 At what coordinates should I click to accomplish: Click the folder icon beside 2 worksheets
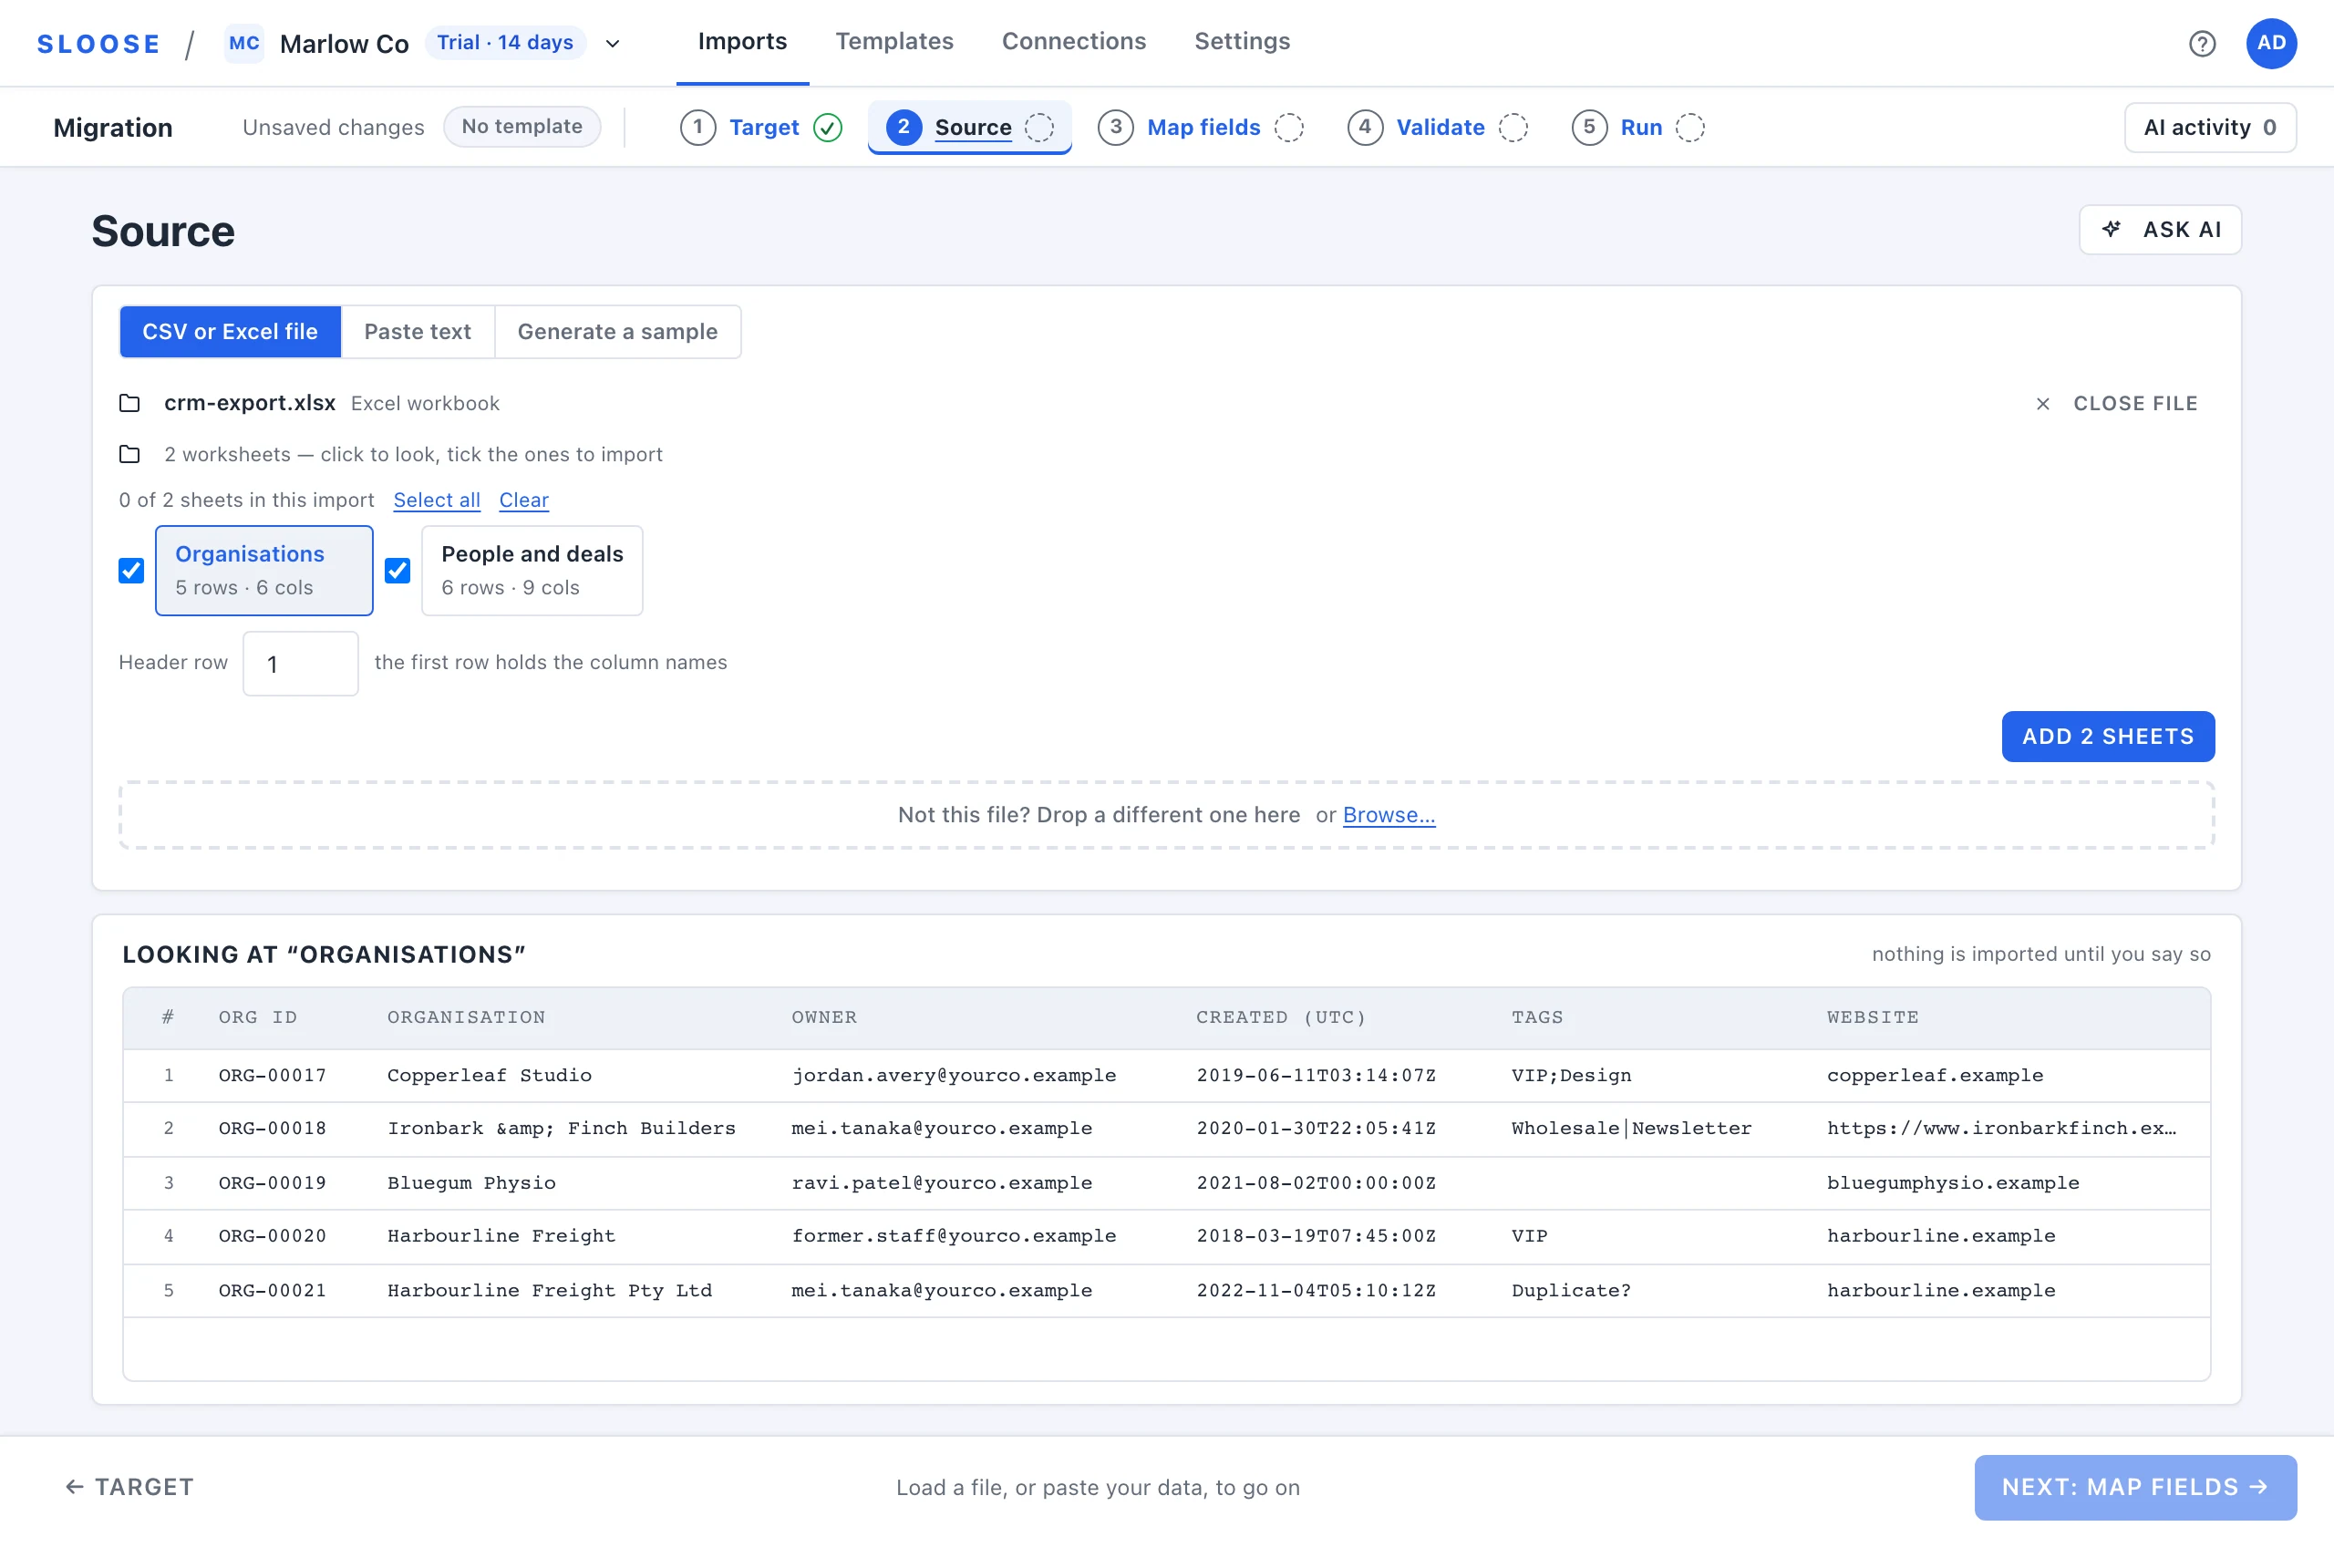click(x=130, y=454)
